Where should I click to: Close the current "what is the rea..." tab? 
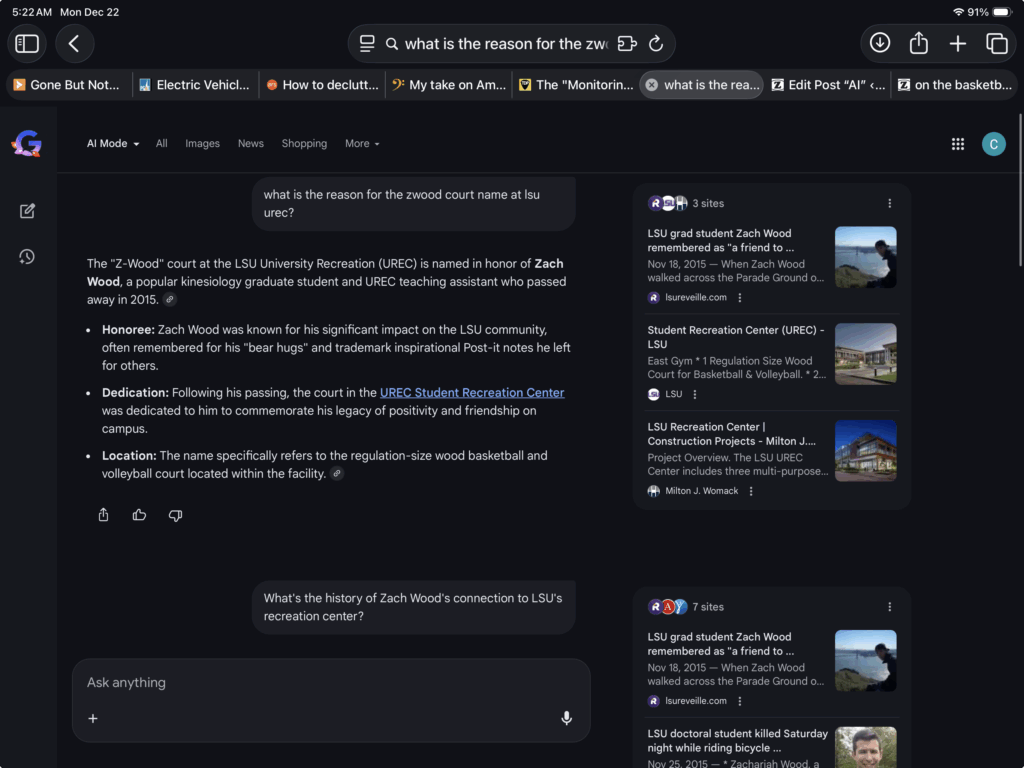[x=652, y=85]
